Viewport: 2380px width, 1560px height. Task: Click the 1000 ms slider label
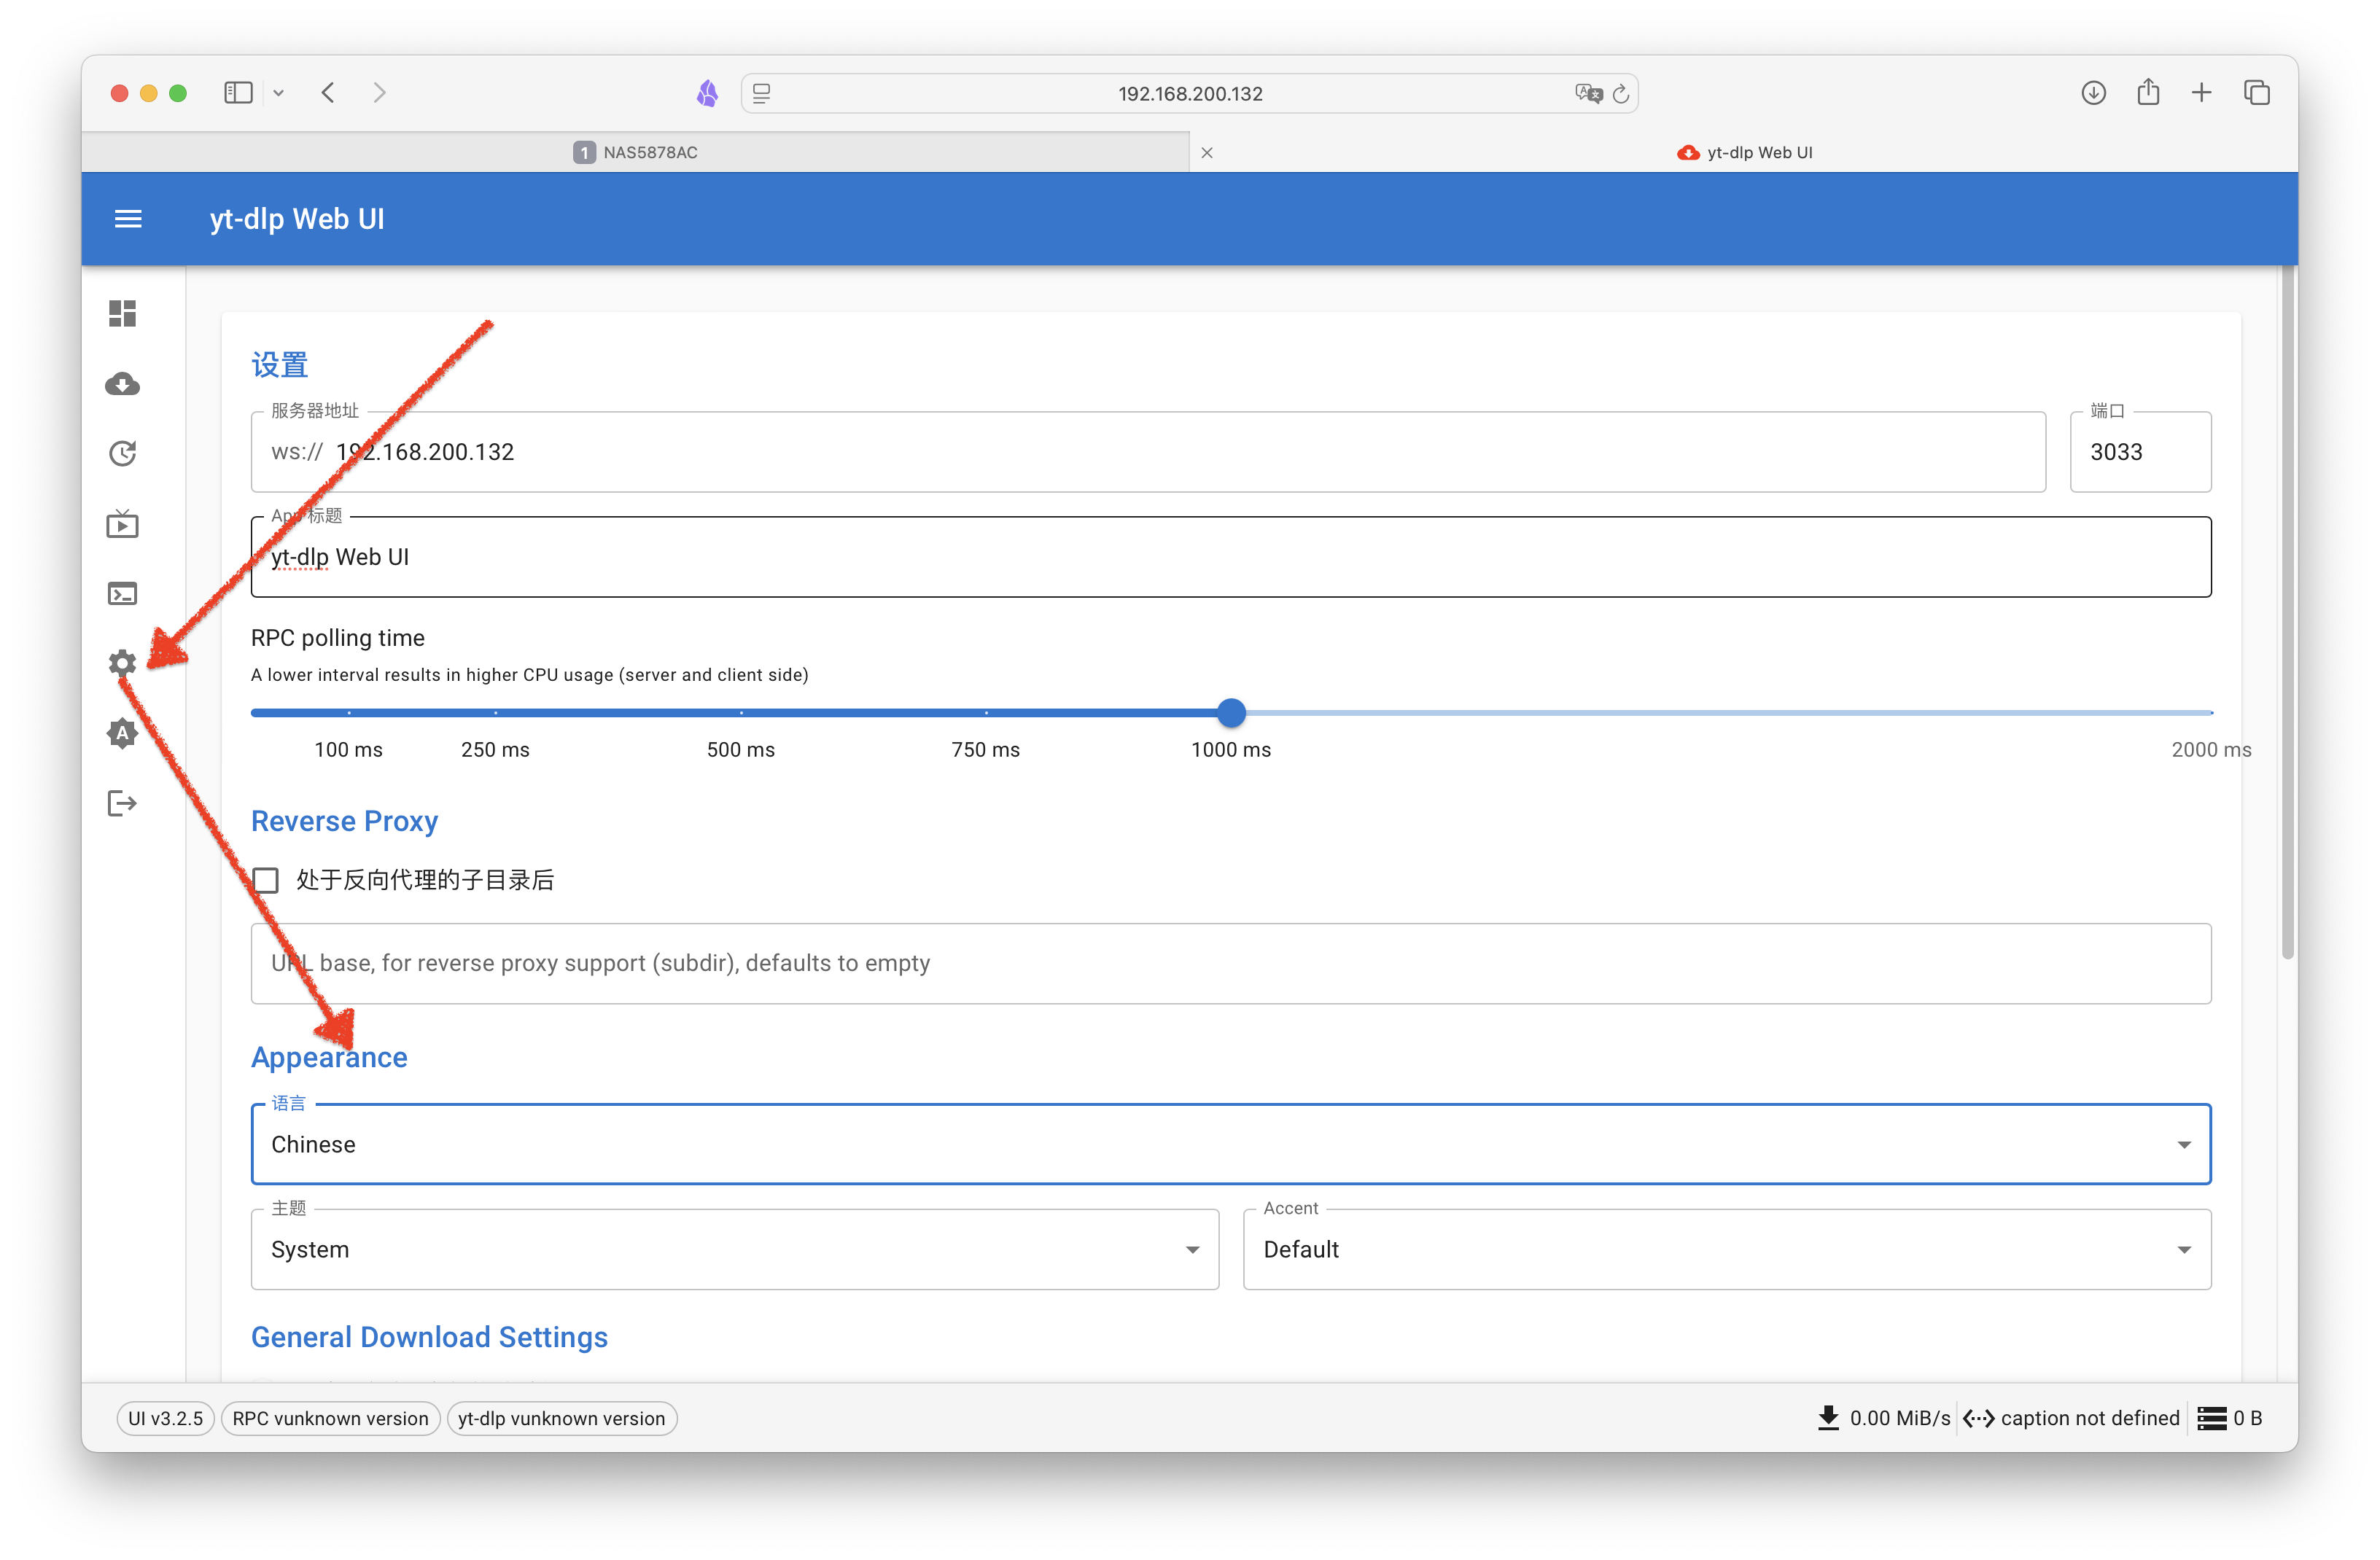coord(1231,750)
